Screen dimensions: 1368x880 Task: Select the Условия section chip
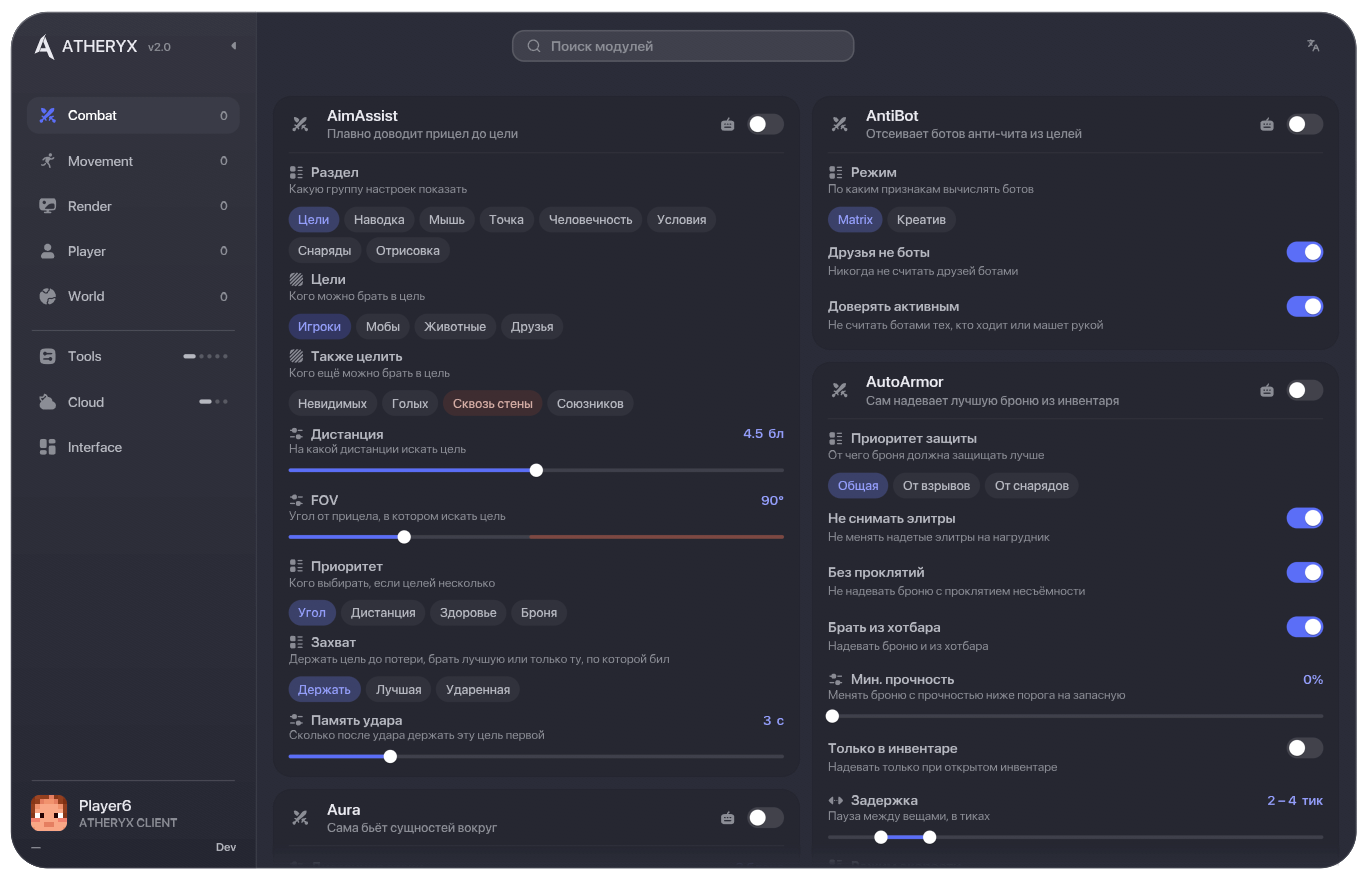[681, 220]
